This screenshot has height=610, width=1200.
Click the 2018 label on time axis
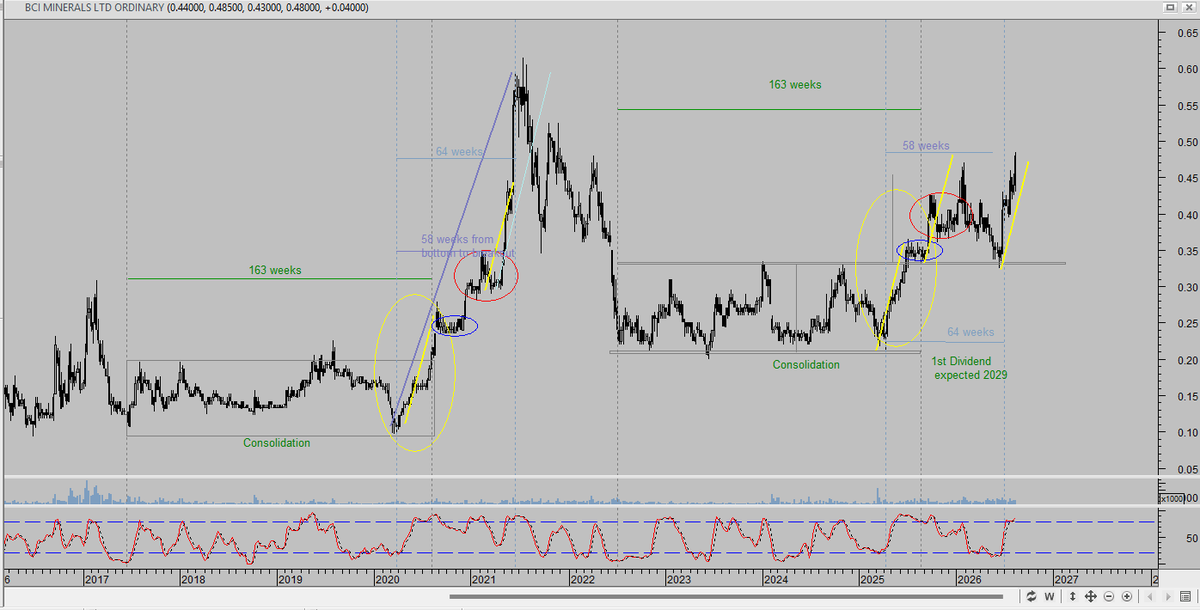click(x=193, y=579)
